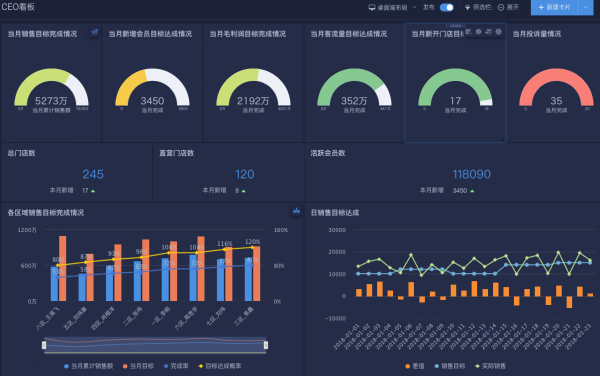Toggle 当月累计销售额 legend series
Image resolution: width=600 pixels, height=376 pixels.
[x=88, y=366]
